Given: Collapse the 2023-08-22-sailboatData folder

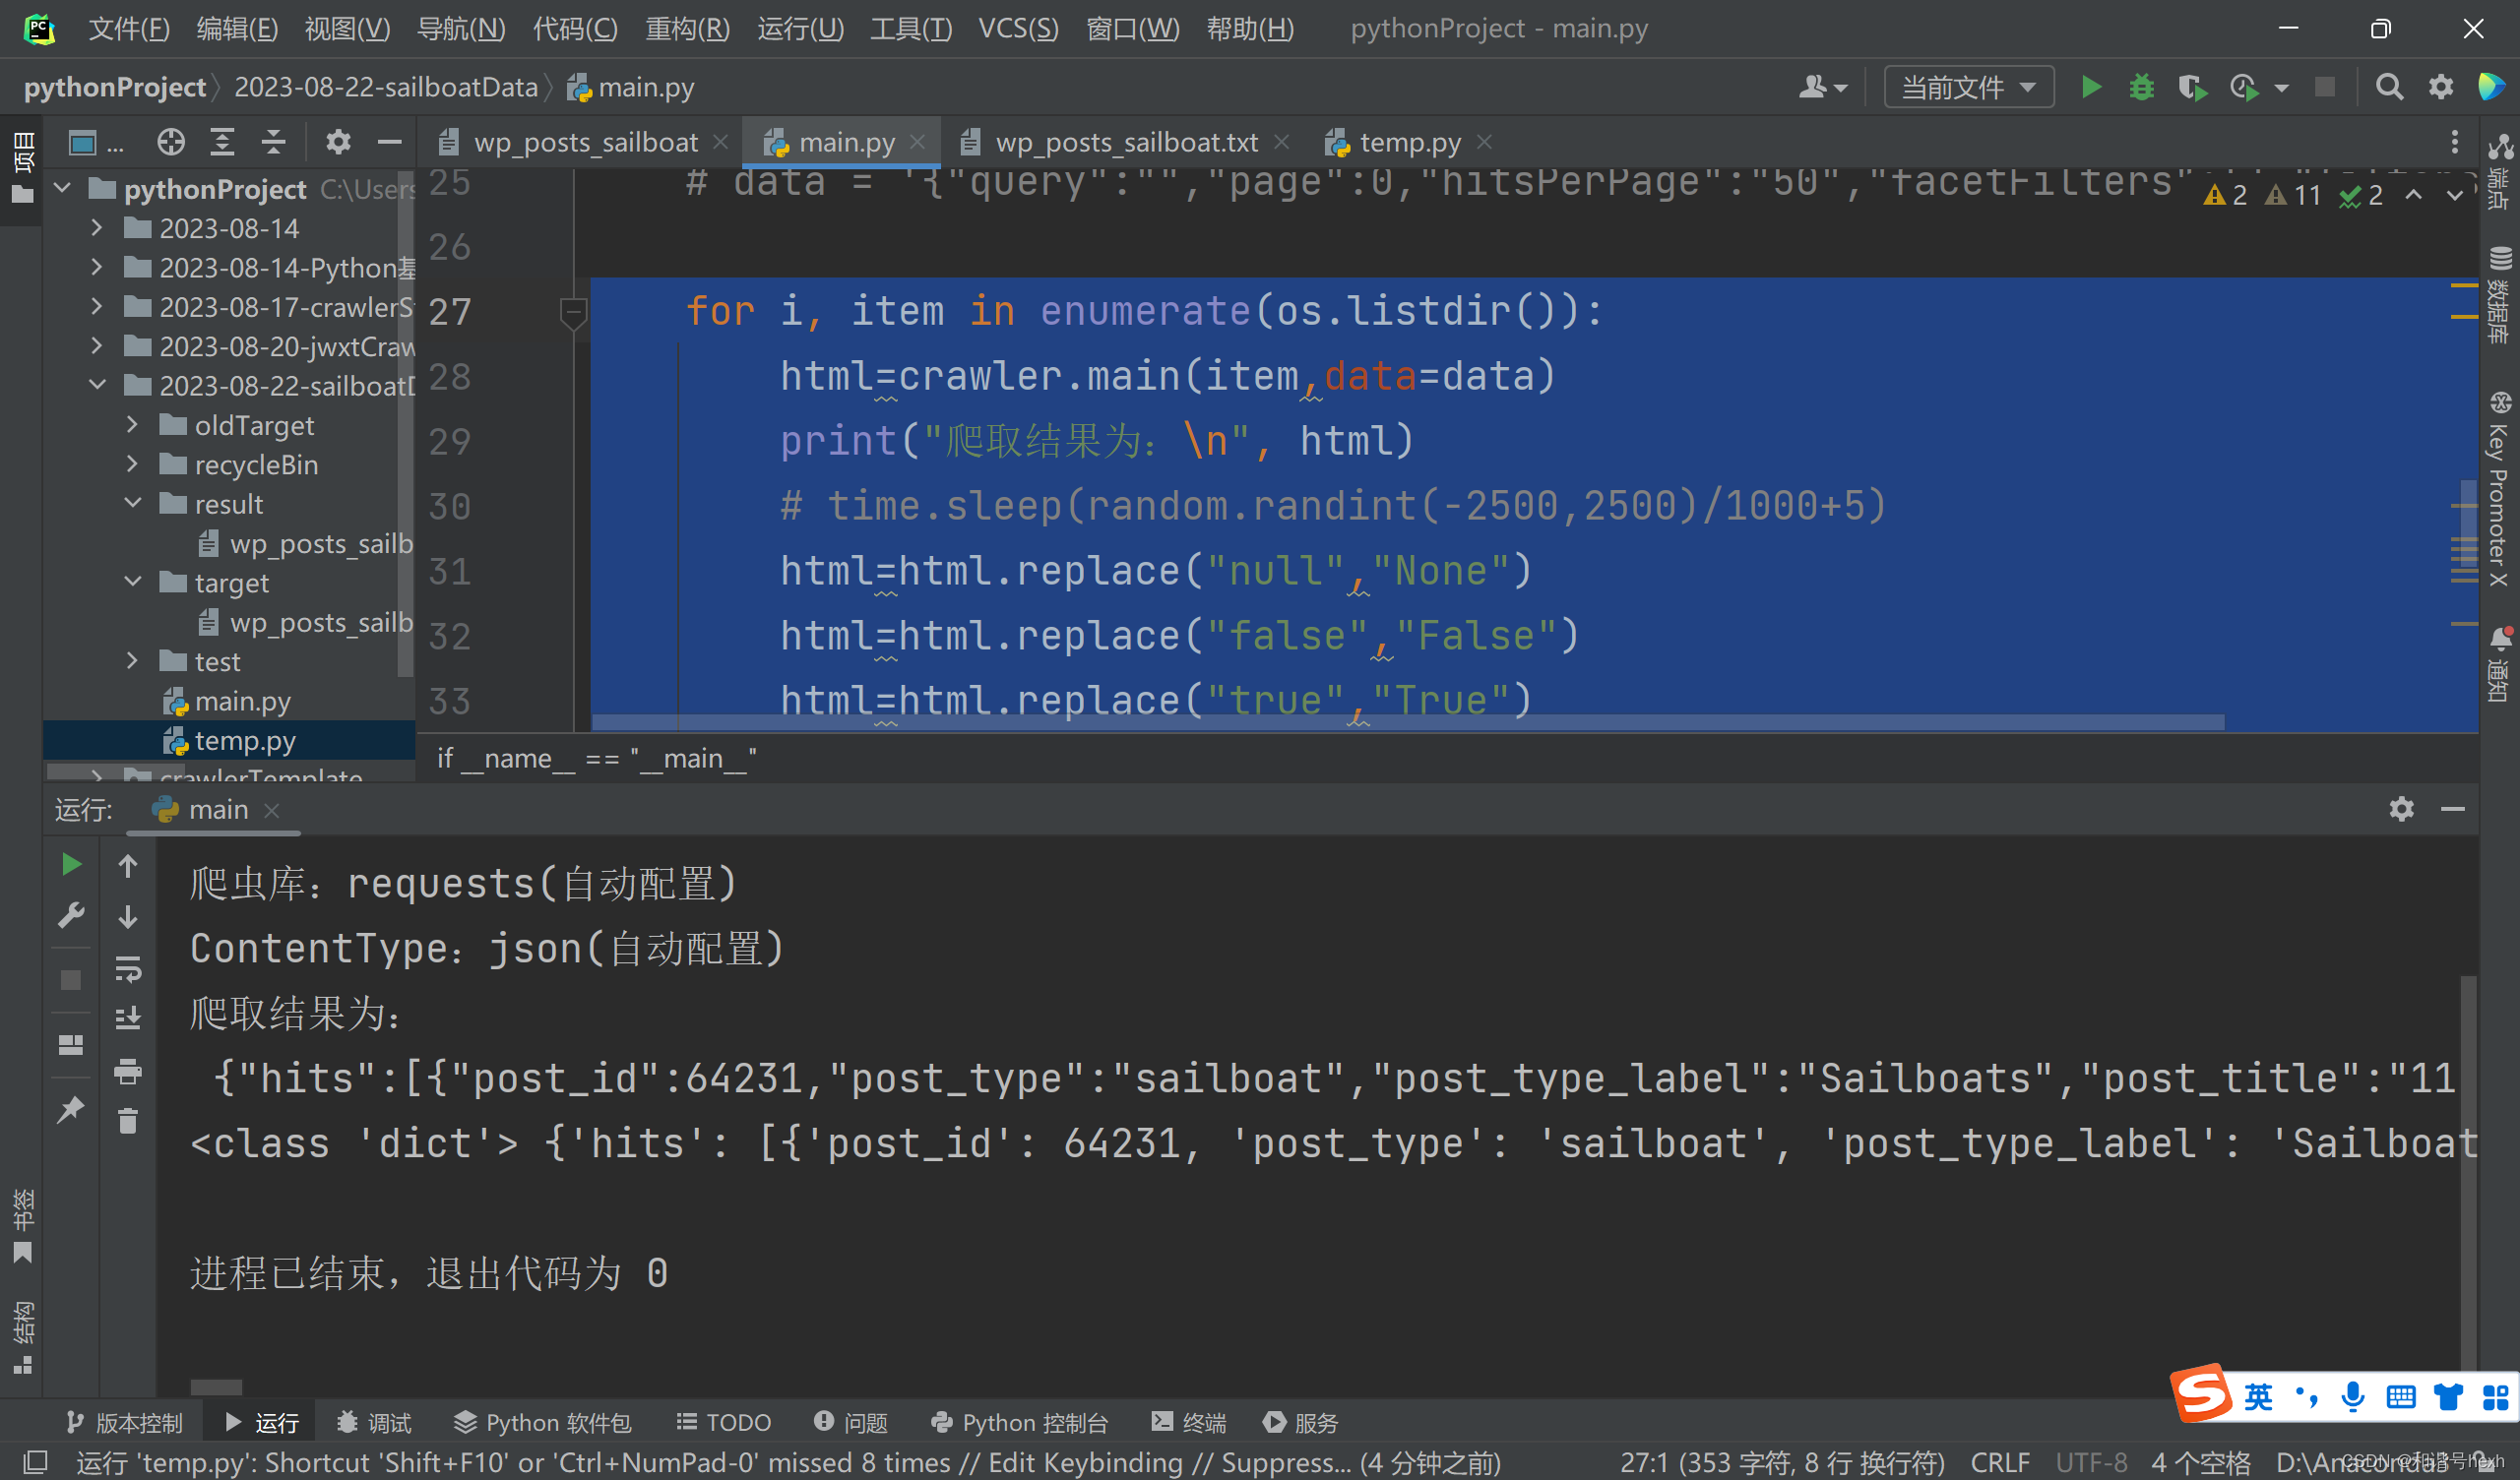Looking at the screenshot, I should click(97, 385).
